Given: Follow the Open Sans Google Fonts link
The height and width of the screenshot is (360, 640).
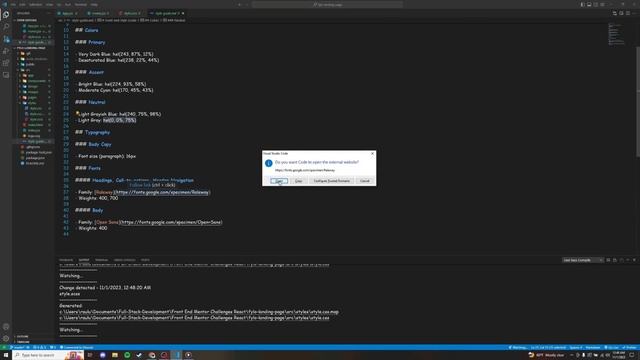Looking at the screenshot, I should 171,222.
